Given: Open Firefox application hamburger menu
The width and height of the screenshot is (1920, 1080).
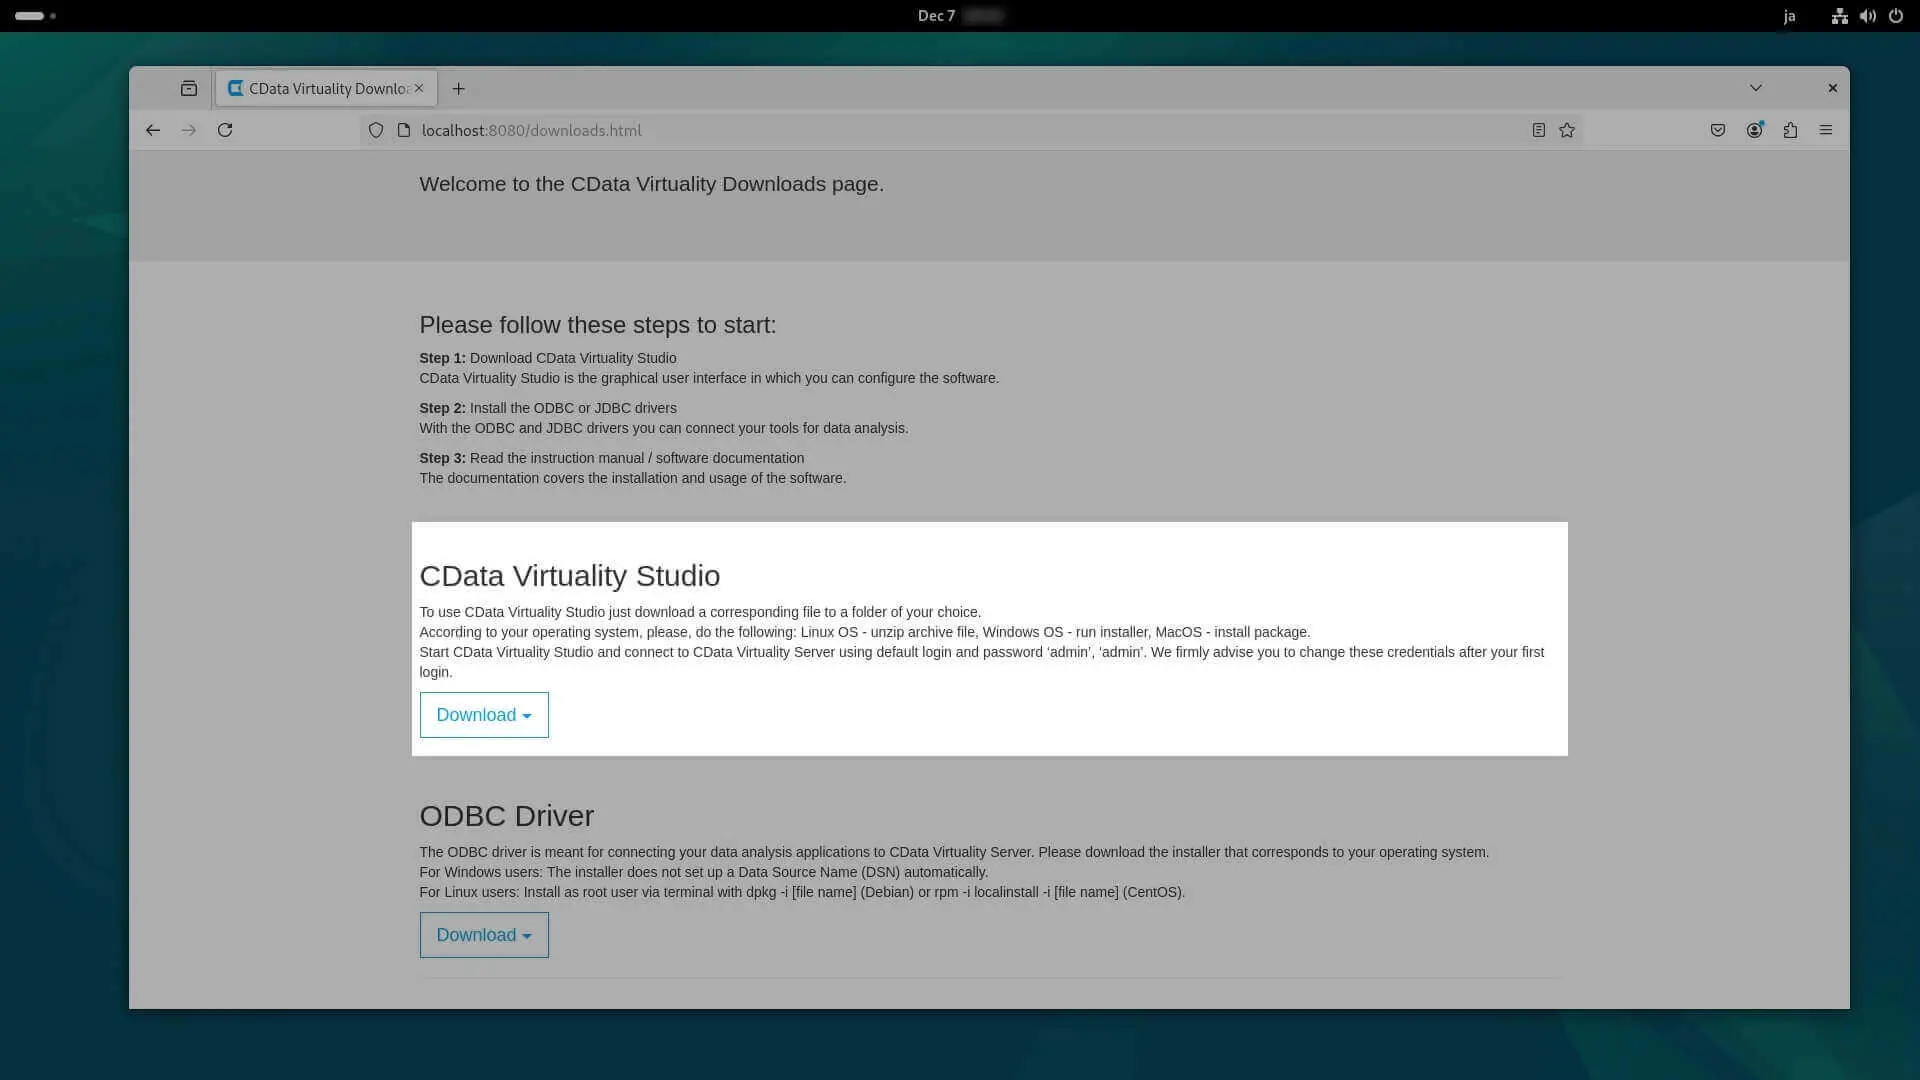Looking at the screenshot, I should coord(1826,130).
